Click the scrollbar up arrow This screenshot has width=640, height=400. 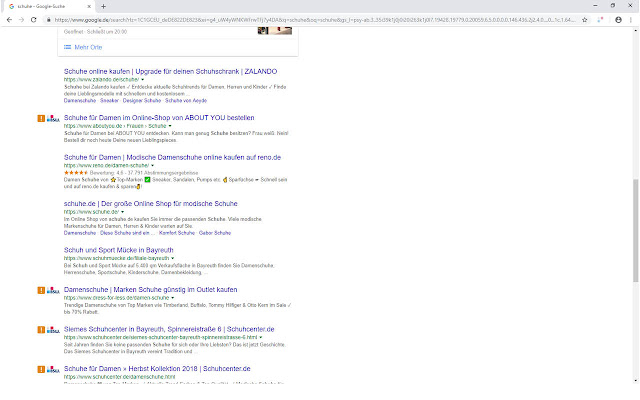(x=636, y=30)
